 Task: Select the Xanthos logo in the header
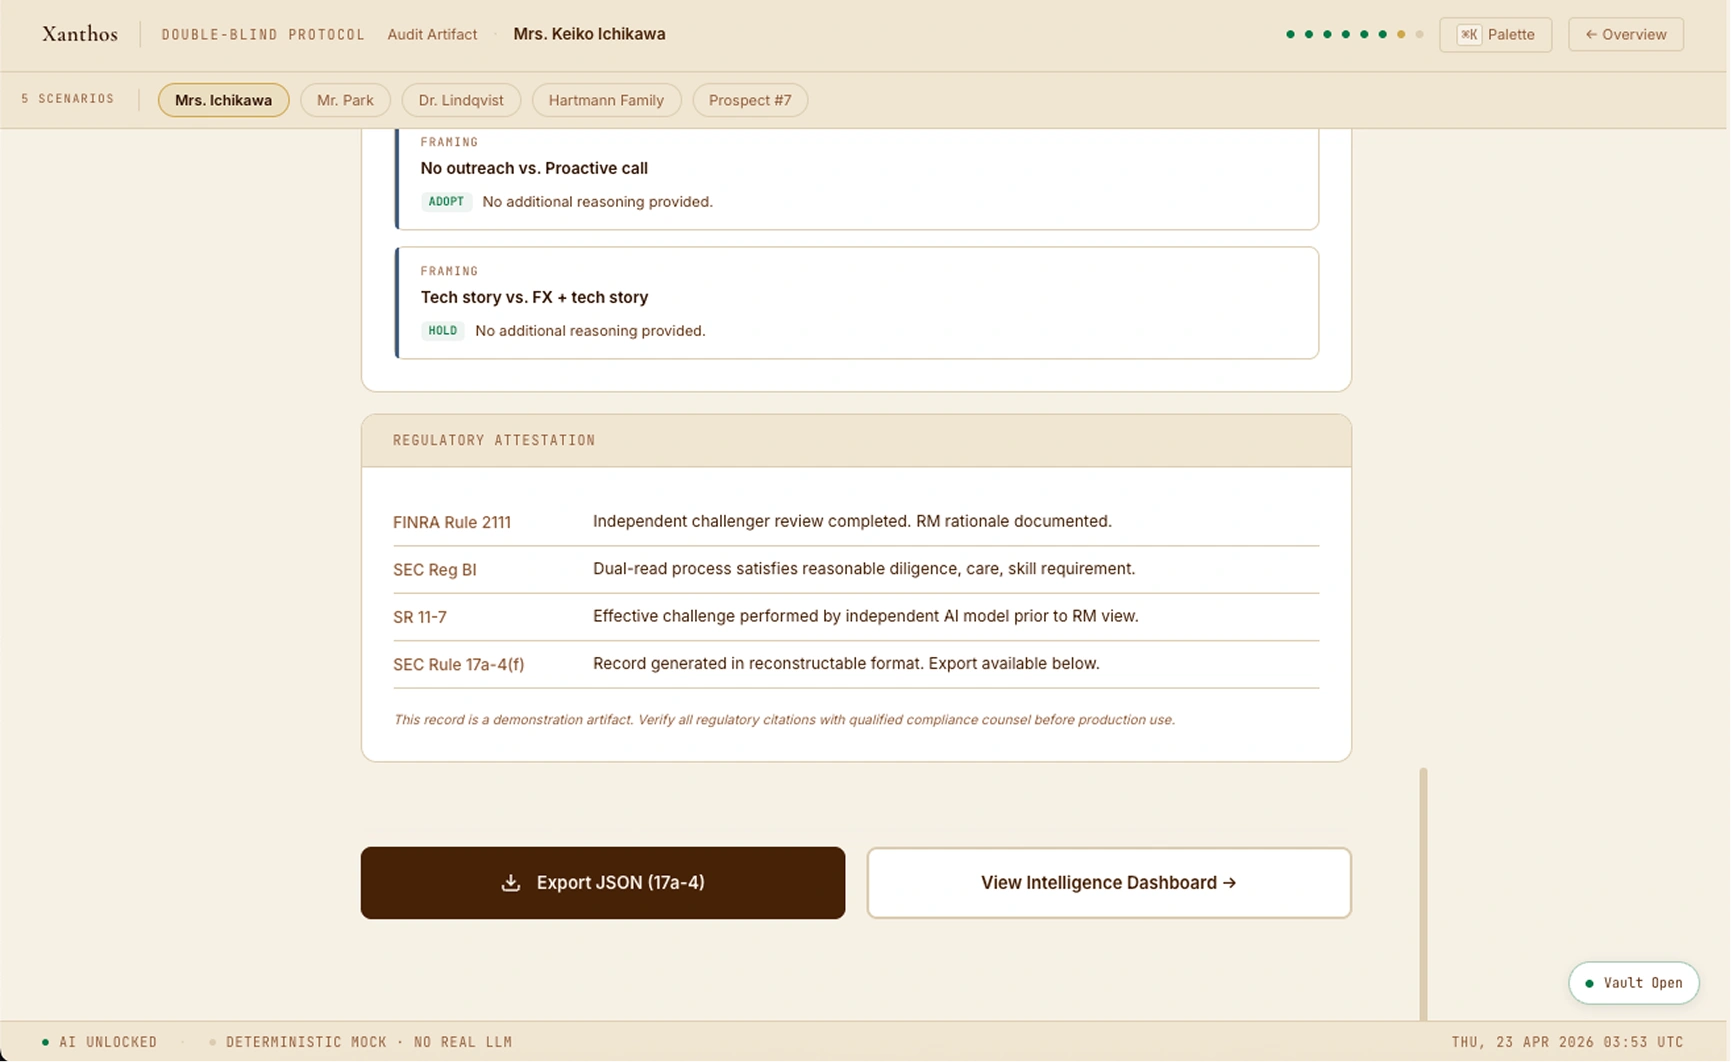(x=79, y=33)
